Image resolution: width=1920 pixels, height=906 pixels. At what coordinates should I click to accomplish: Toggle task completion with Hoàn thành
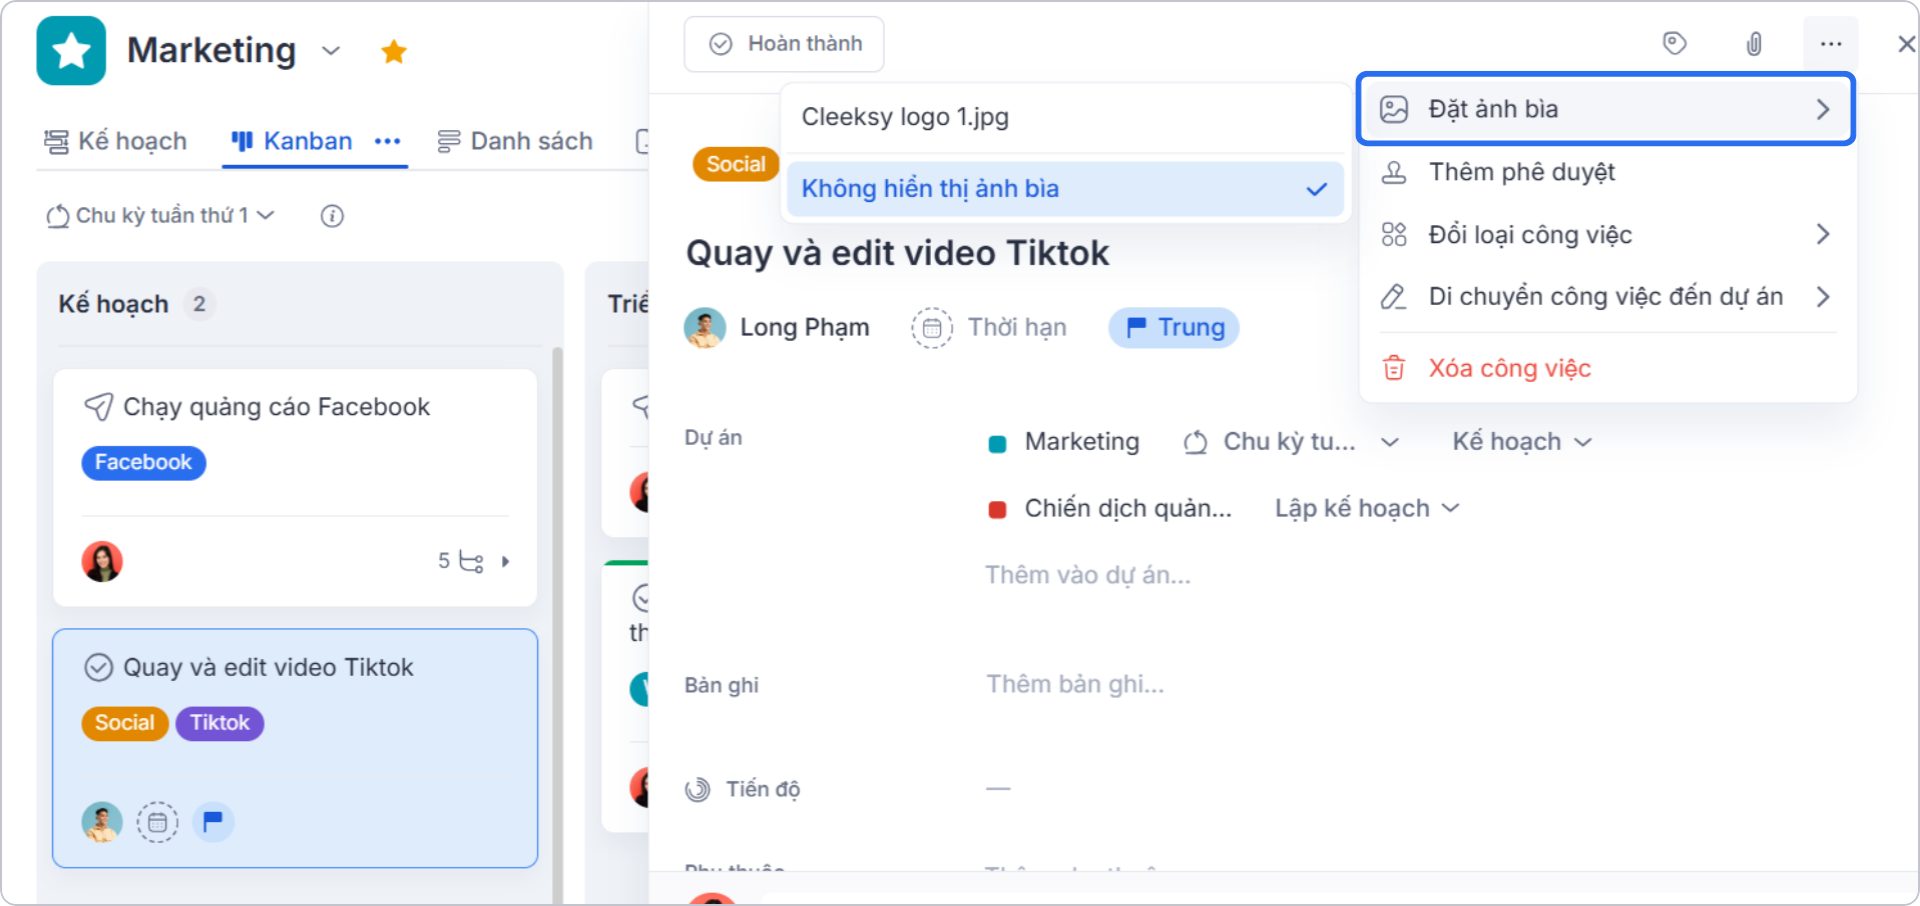[x=783, y=43]
